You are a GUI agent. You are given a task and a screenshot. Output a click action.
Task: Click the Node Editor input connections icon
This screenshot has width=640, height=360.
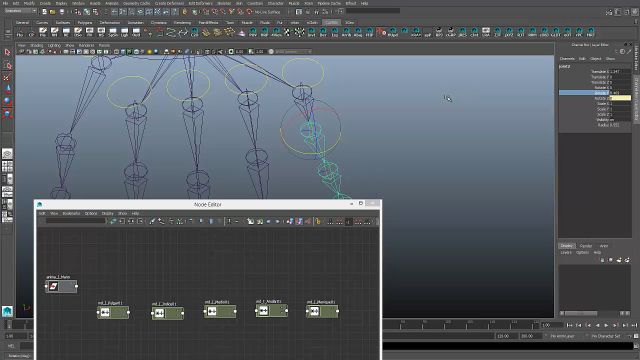(122, 221)
